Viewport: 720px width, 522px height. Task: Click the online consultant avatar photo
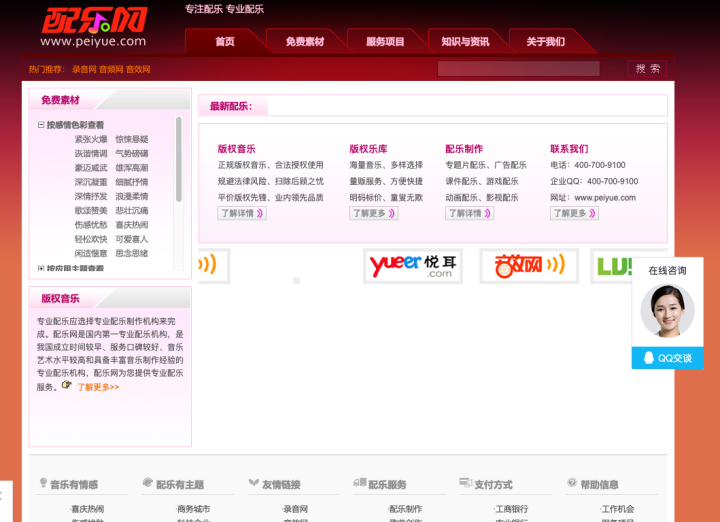pyautogui.click(x=667, y=311)
